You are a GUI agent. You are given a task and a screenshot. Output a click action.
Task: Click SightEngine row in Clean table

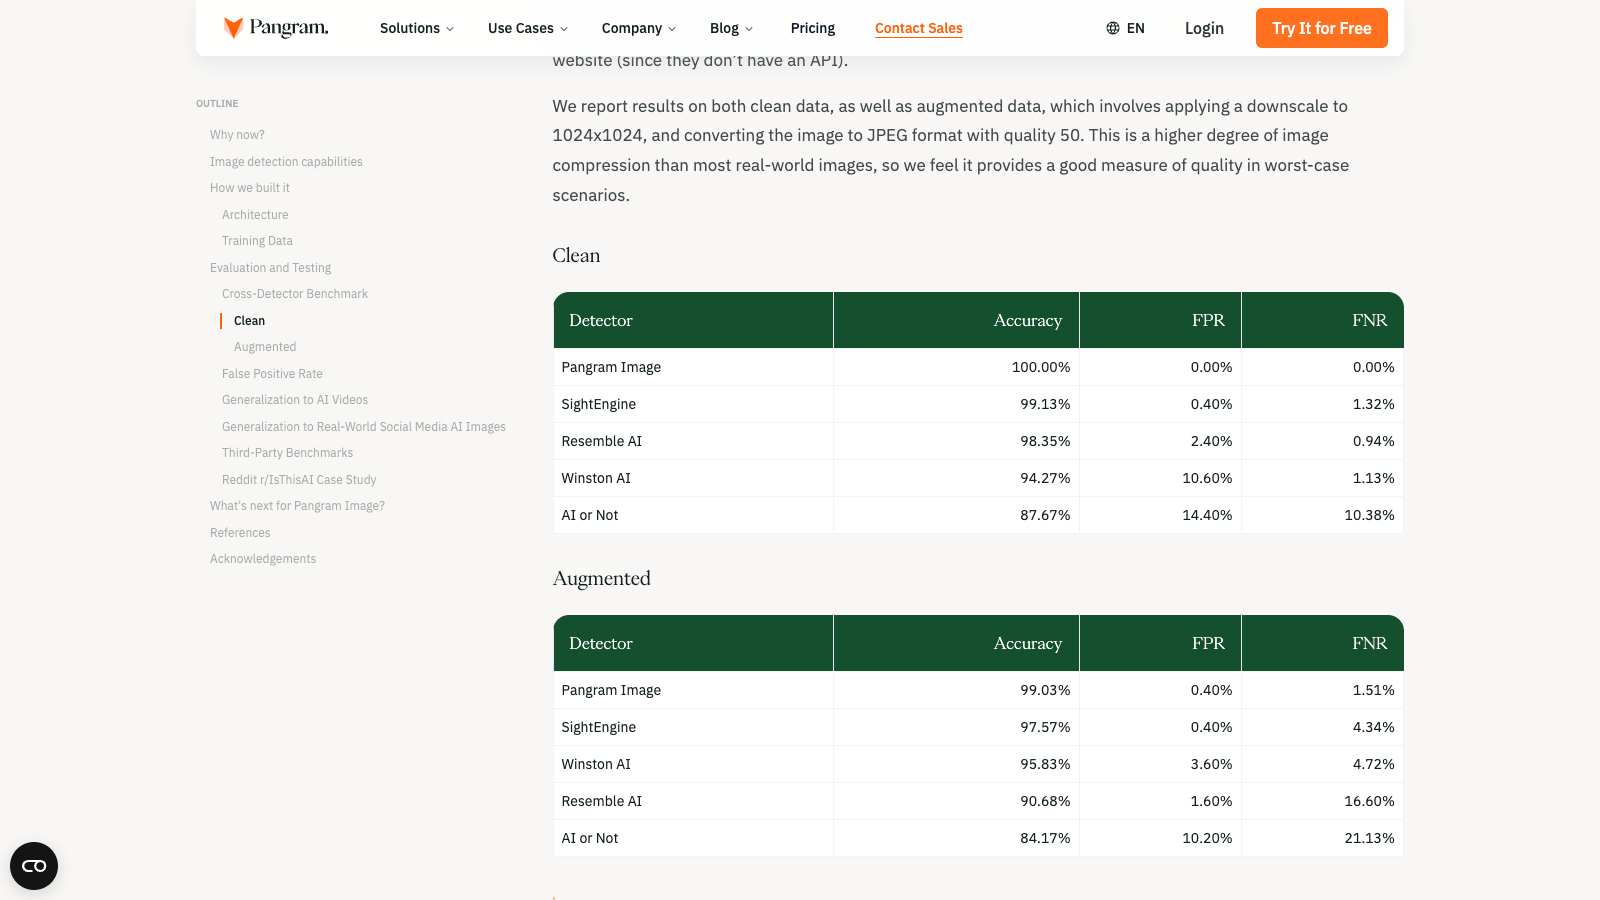coord(978,404)
